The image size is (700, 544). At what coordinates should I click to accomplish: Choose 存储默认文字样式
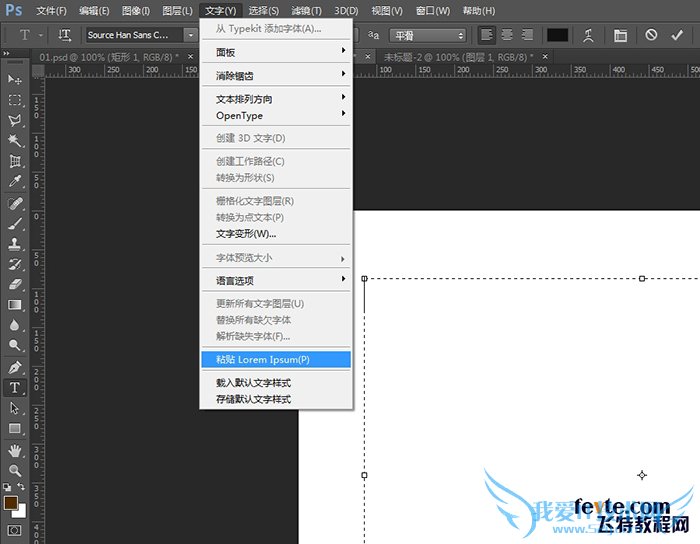pyautogui.click(x=276, y=399)
